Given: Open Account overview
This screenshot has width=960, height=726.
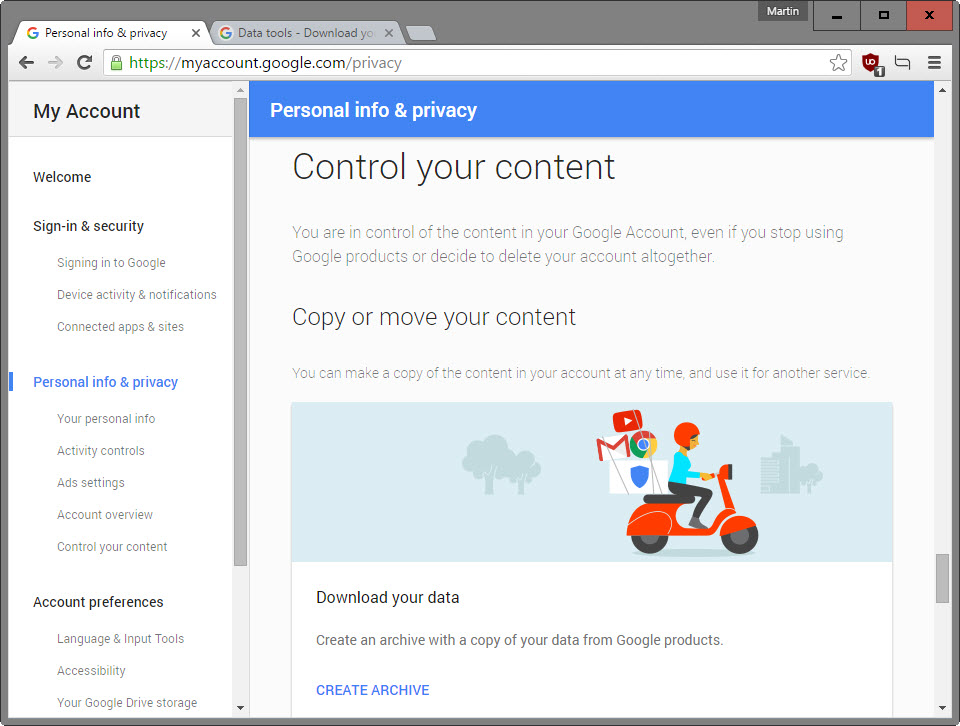Looking at the screenshot, I should [105, 515].
